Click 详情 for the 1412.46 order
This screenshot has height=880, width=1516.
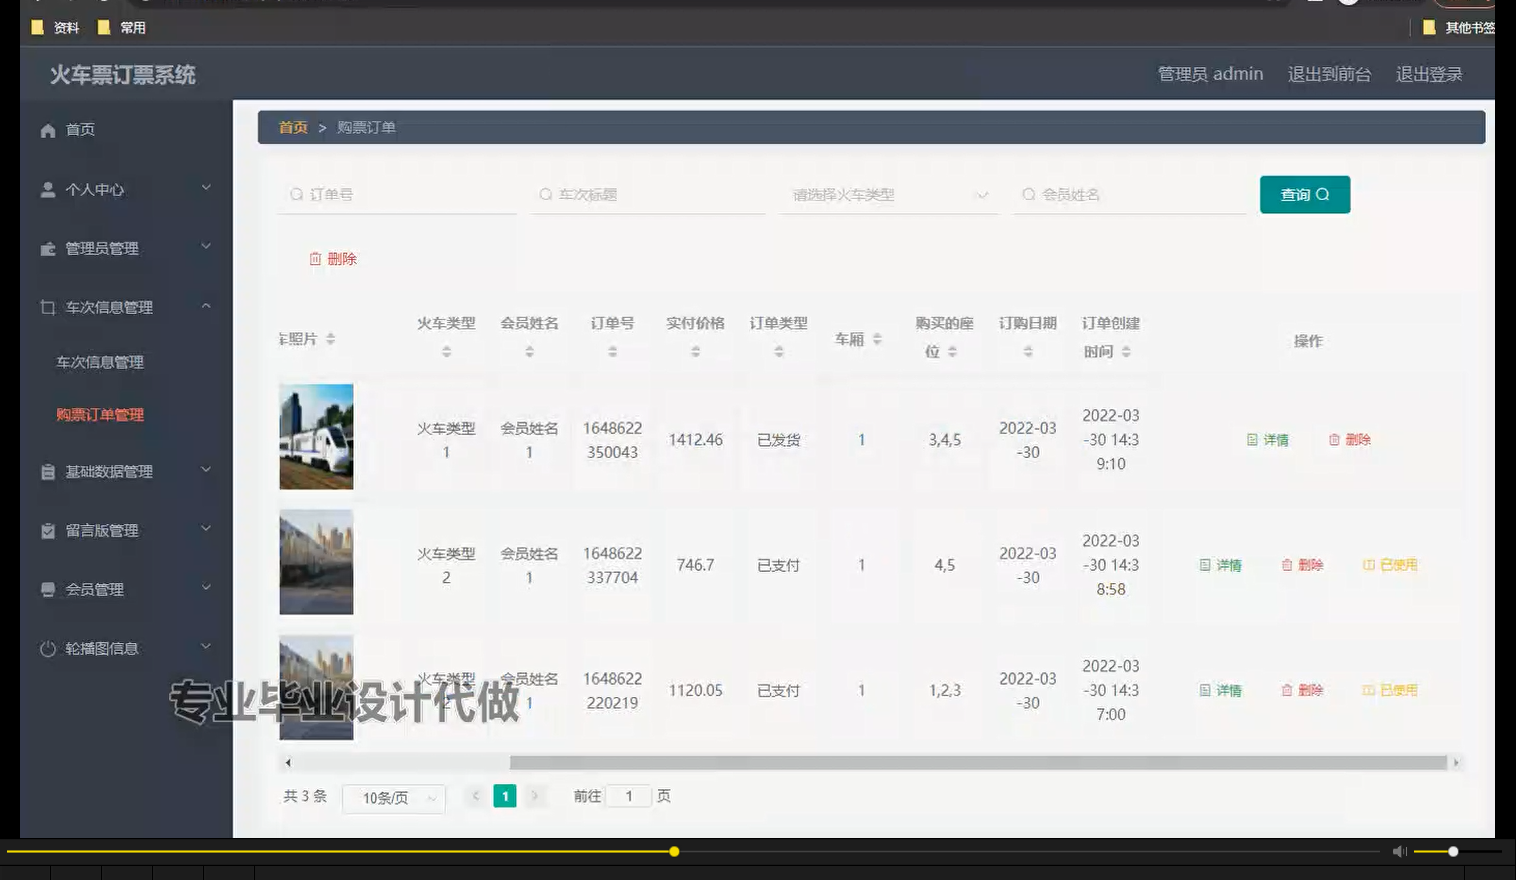pyautogui.click(x=1268, y=440)
